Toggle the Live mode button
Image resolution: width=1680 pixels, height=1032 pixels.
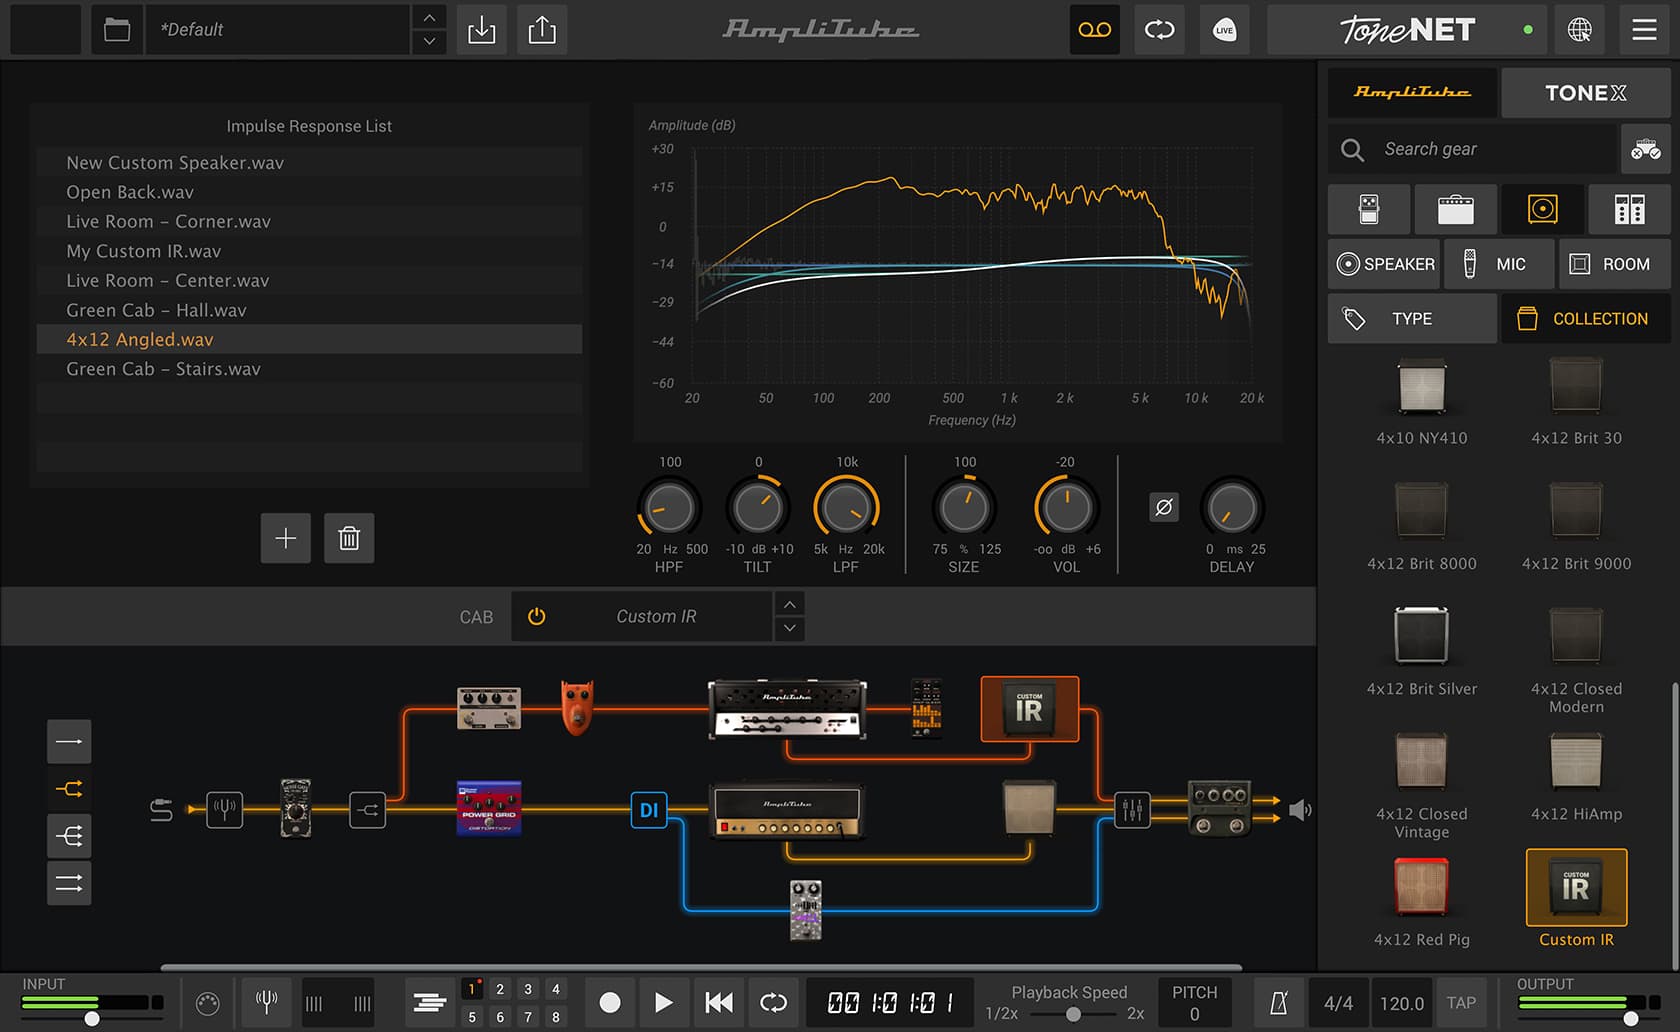1224,30
